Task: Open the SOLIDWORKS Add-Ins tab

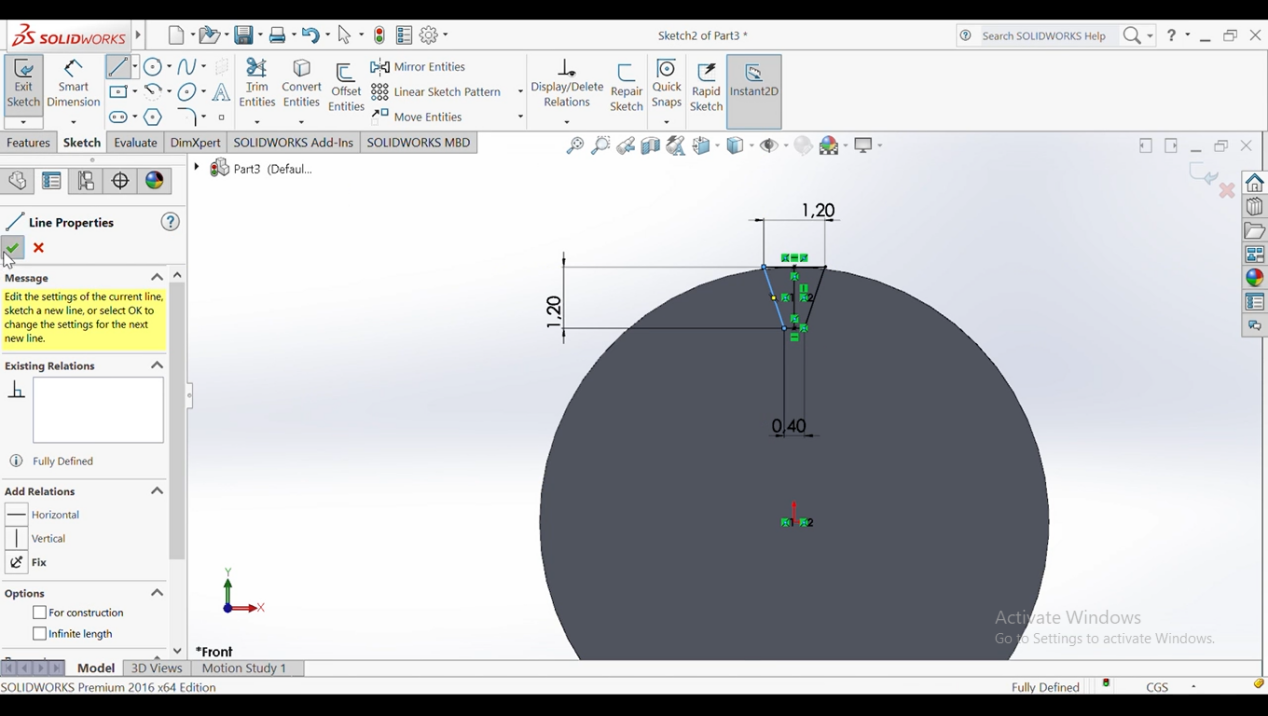Action: tap(293, 143)
